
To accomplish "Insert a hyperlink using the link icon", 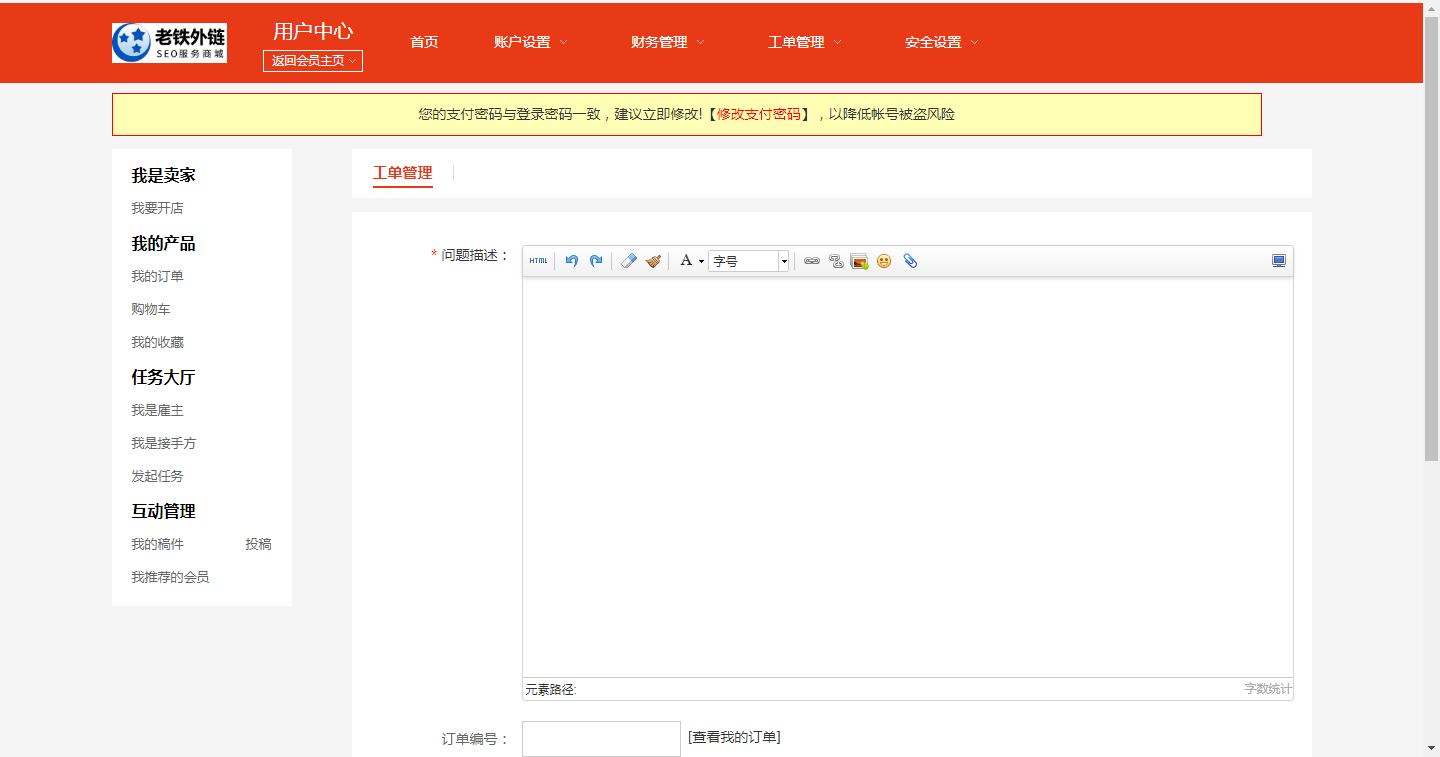I will click(x=812, y=261).
